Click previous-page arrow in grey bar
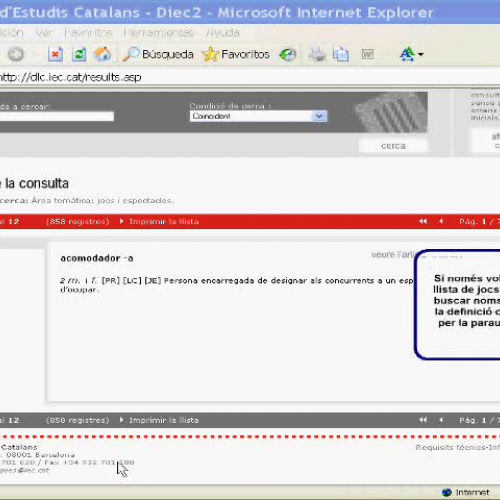 [441, 420]
